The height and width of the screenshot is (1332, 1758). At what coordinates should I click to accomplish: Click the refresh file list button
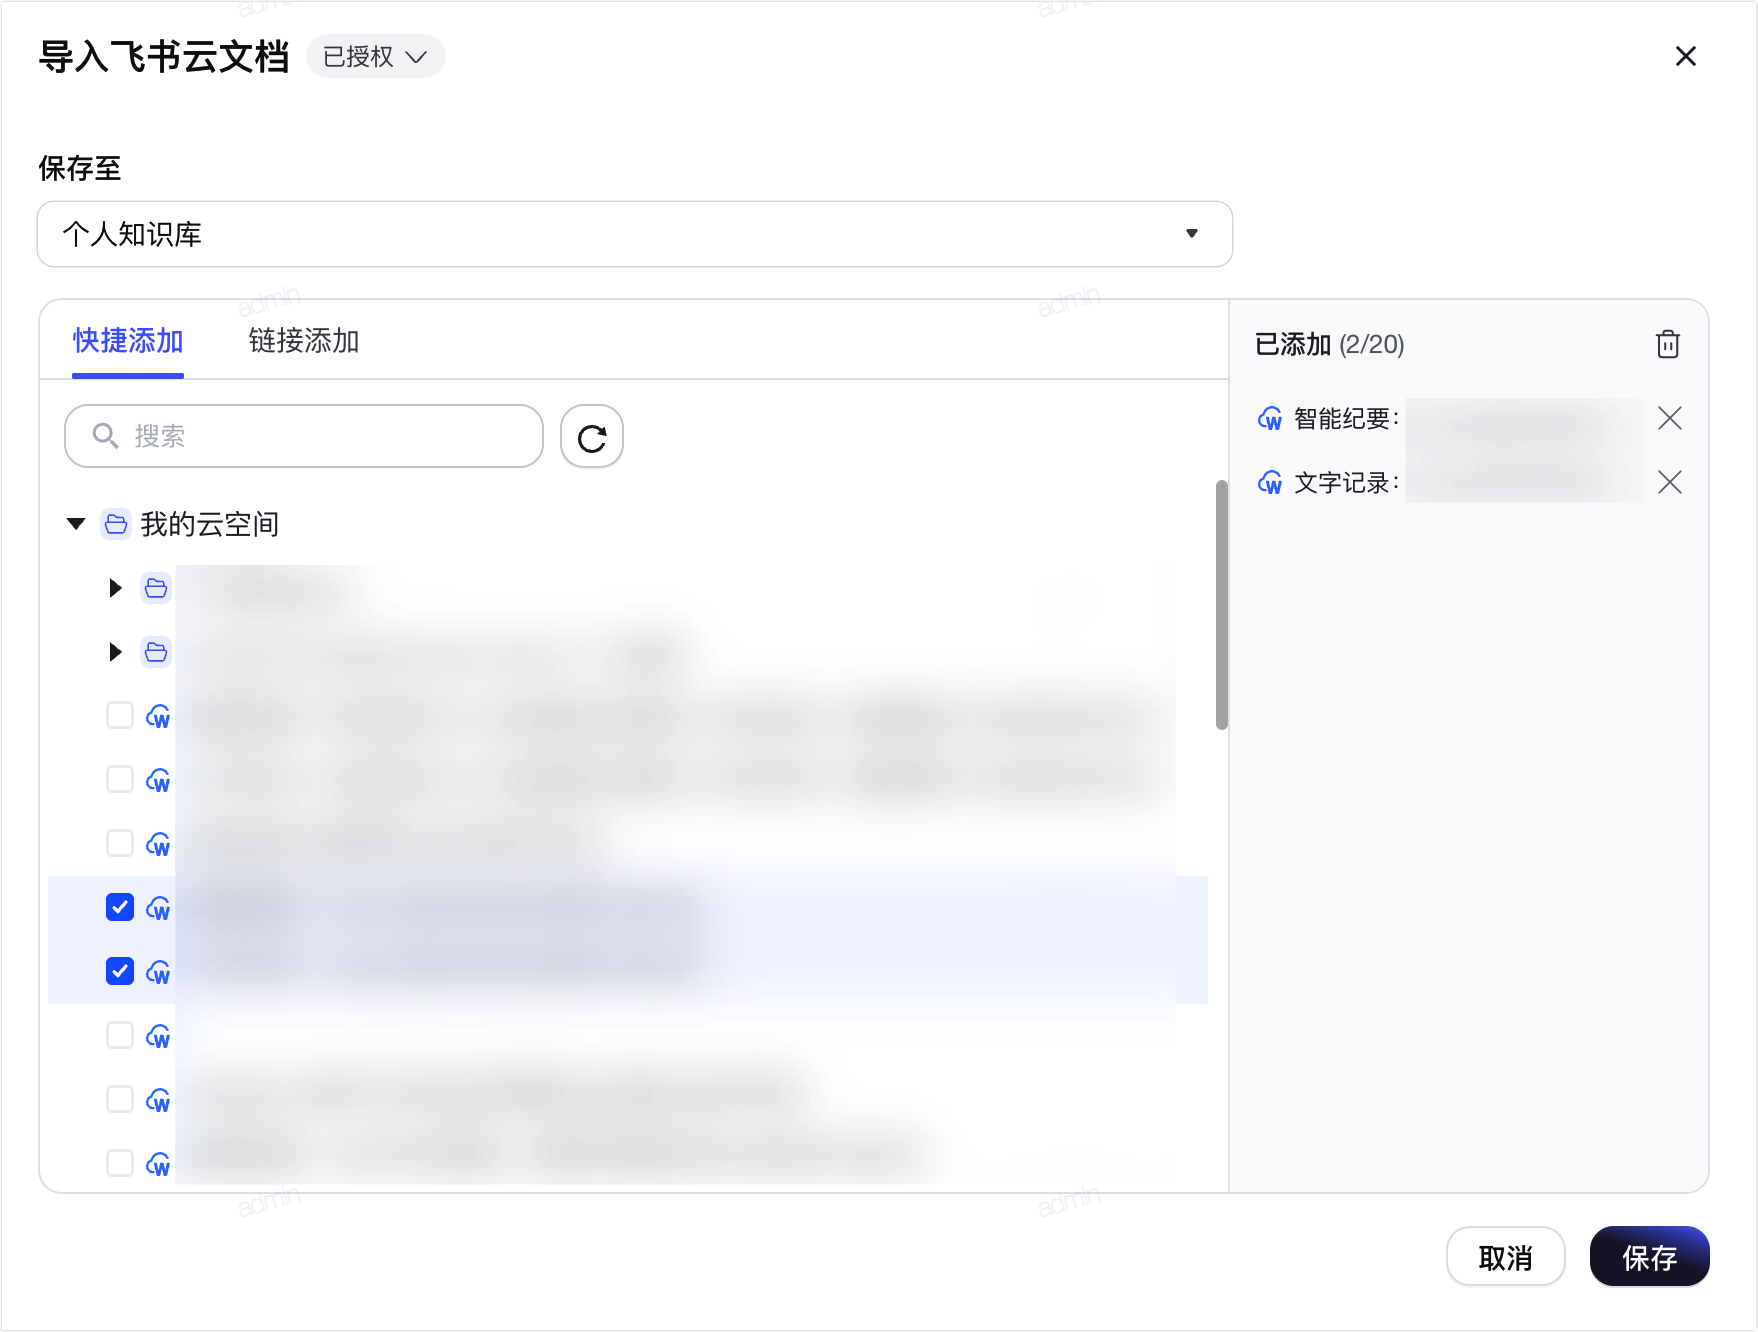coord(592,436)
